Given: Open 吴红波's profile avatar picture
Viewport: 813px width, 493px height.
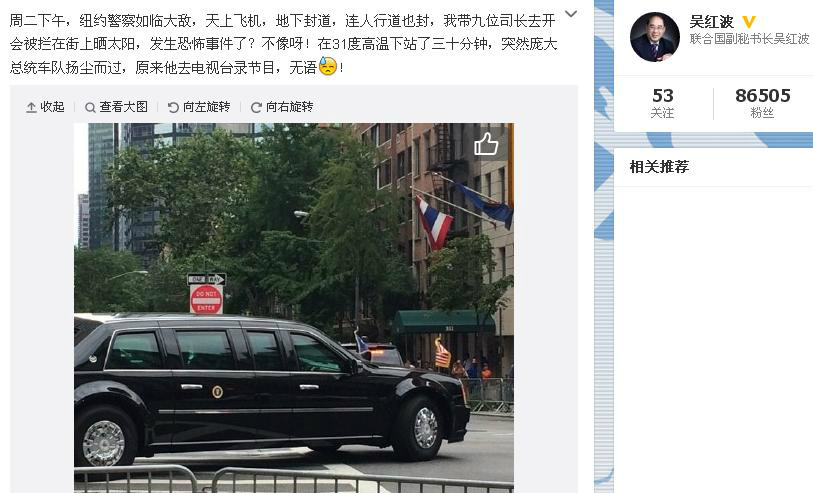Looking at the screenshot, I should 654,37.
